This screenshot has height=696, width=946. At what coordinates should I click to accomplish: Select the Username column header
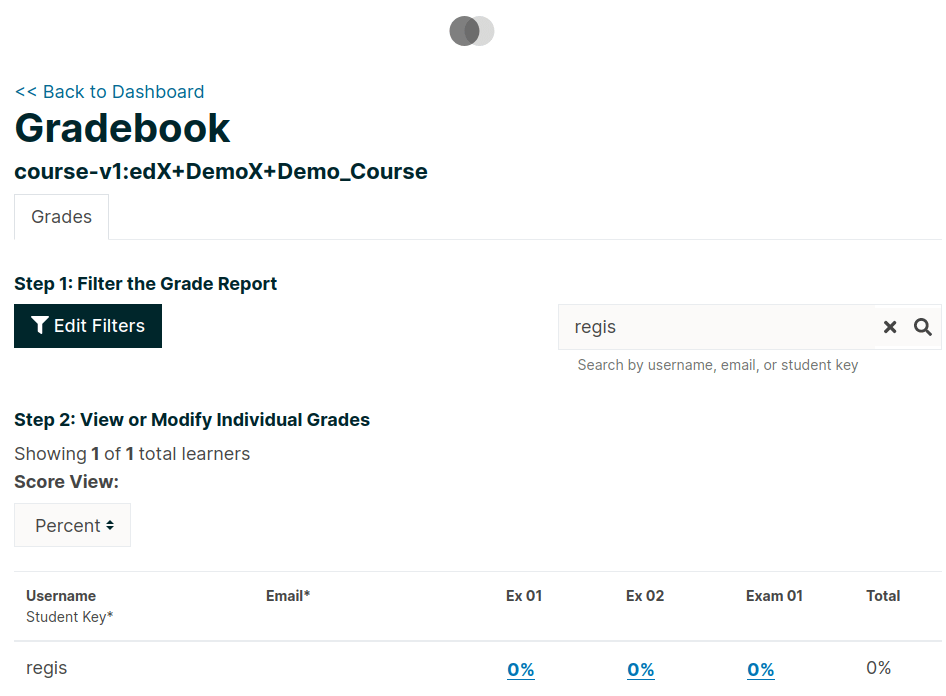61,595
